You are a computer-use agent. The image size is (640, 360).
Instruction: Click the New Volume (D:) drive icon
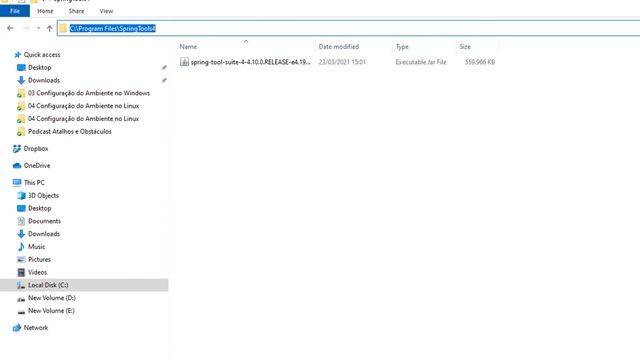point(21,299)
